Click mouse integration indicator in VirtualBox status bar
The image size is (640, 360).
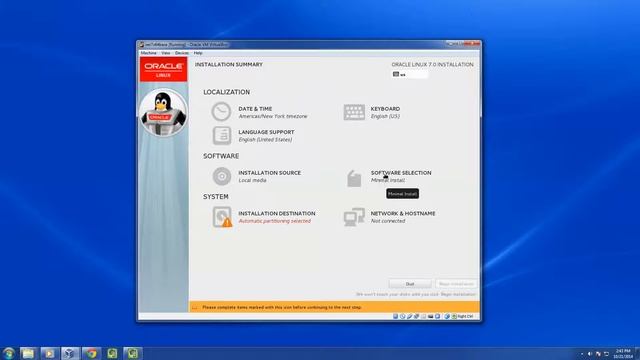[447, 316]
